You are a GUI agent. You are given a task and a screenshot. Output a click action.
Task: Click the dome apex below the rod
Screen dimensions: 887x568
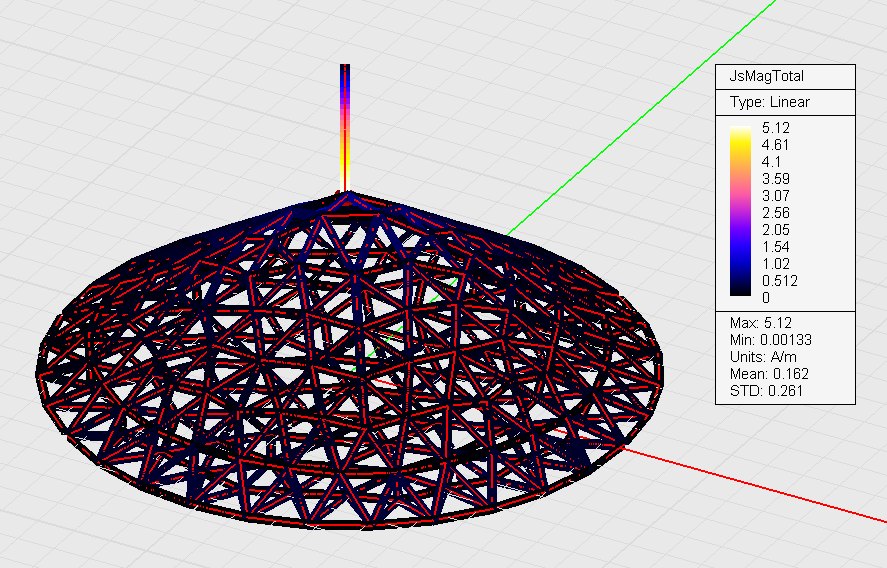345,197
